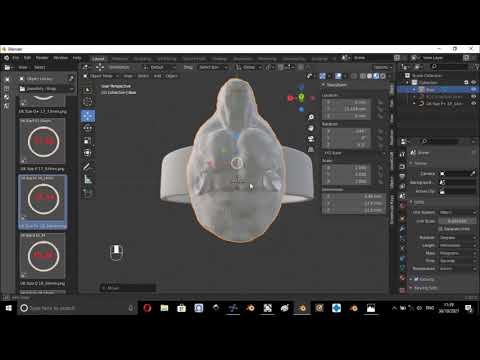The width and height of the screenshot is (480, 360).
Task: Select the Measure tool
Action: 88,179
